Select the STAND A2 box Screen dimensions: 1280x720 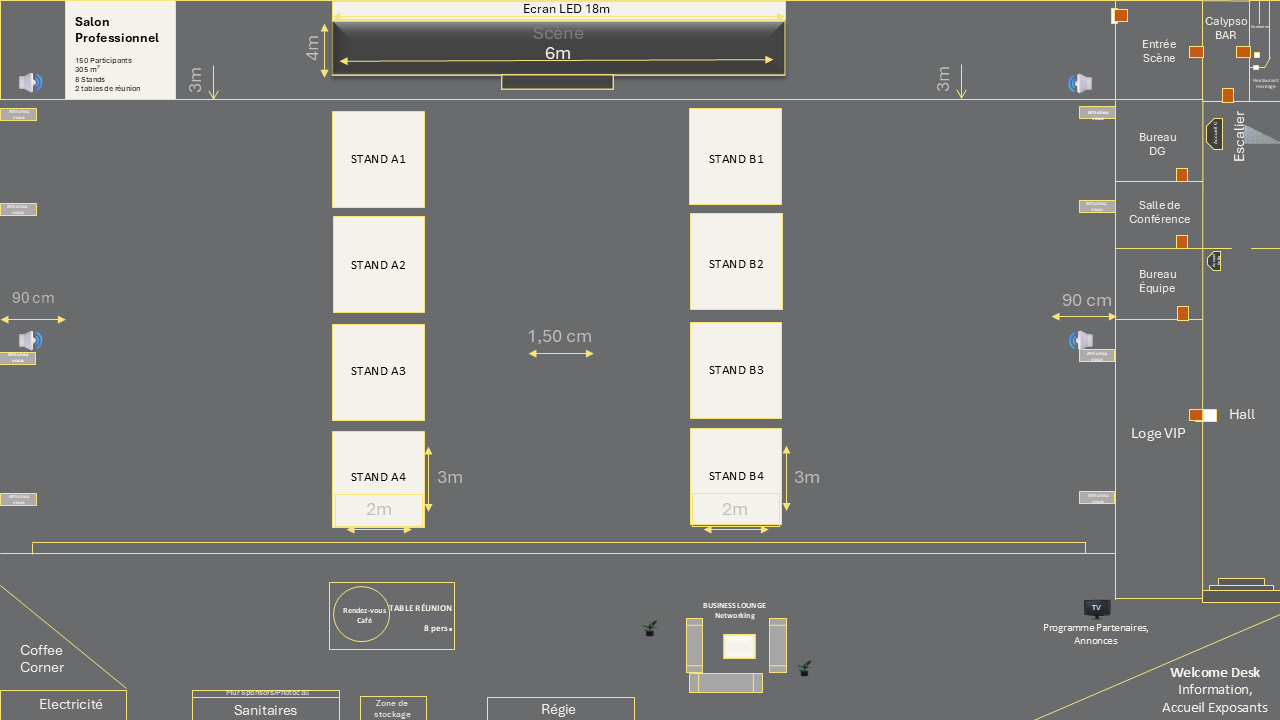point(379,265)
